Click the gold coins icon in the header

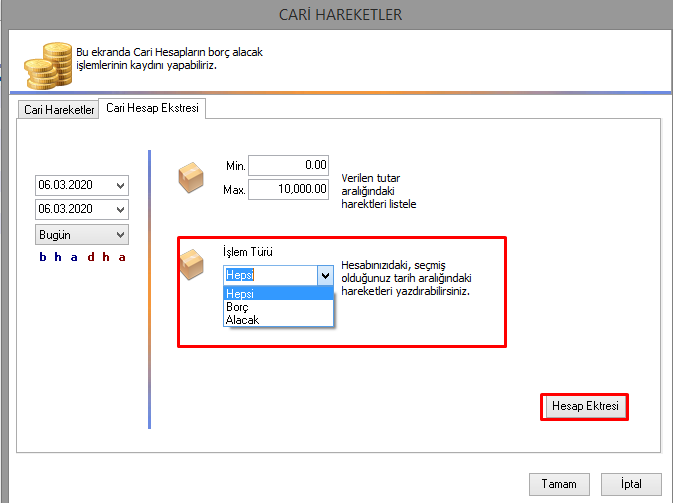click(x=42, y=64)
